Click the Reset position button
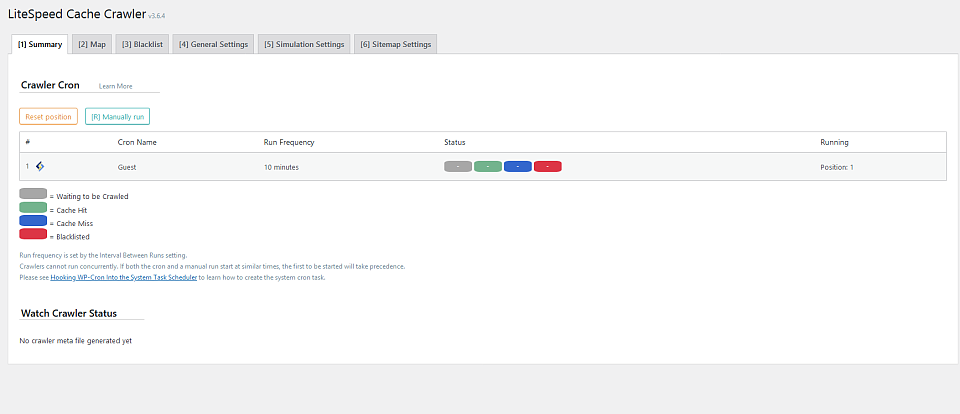Screen dimensions: 960x414 48,116
